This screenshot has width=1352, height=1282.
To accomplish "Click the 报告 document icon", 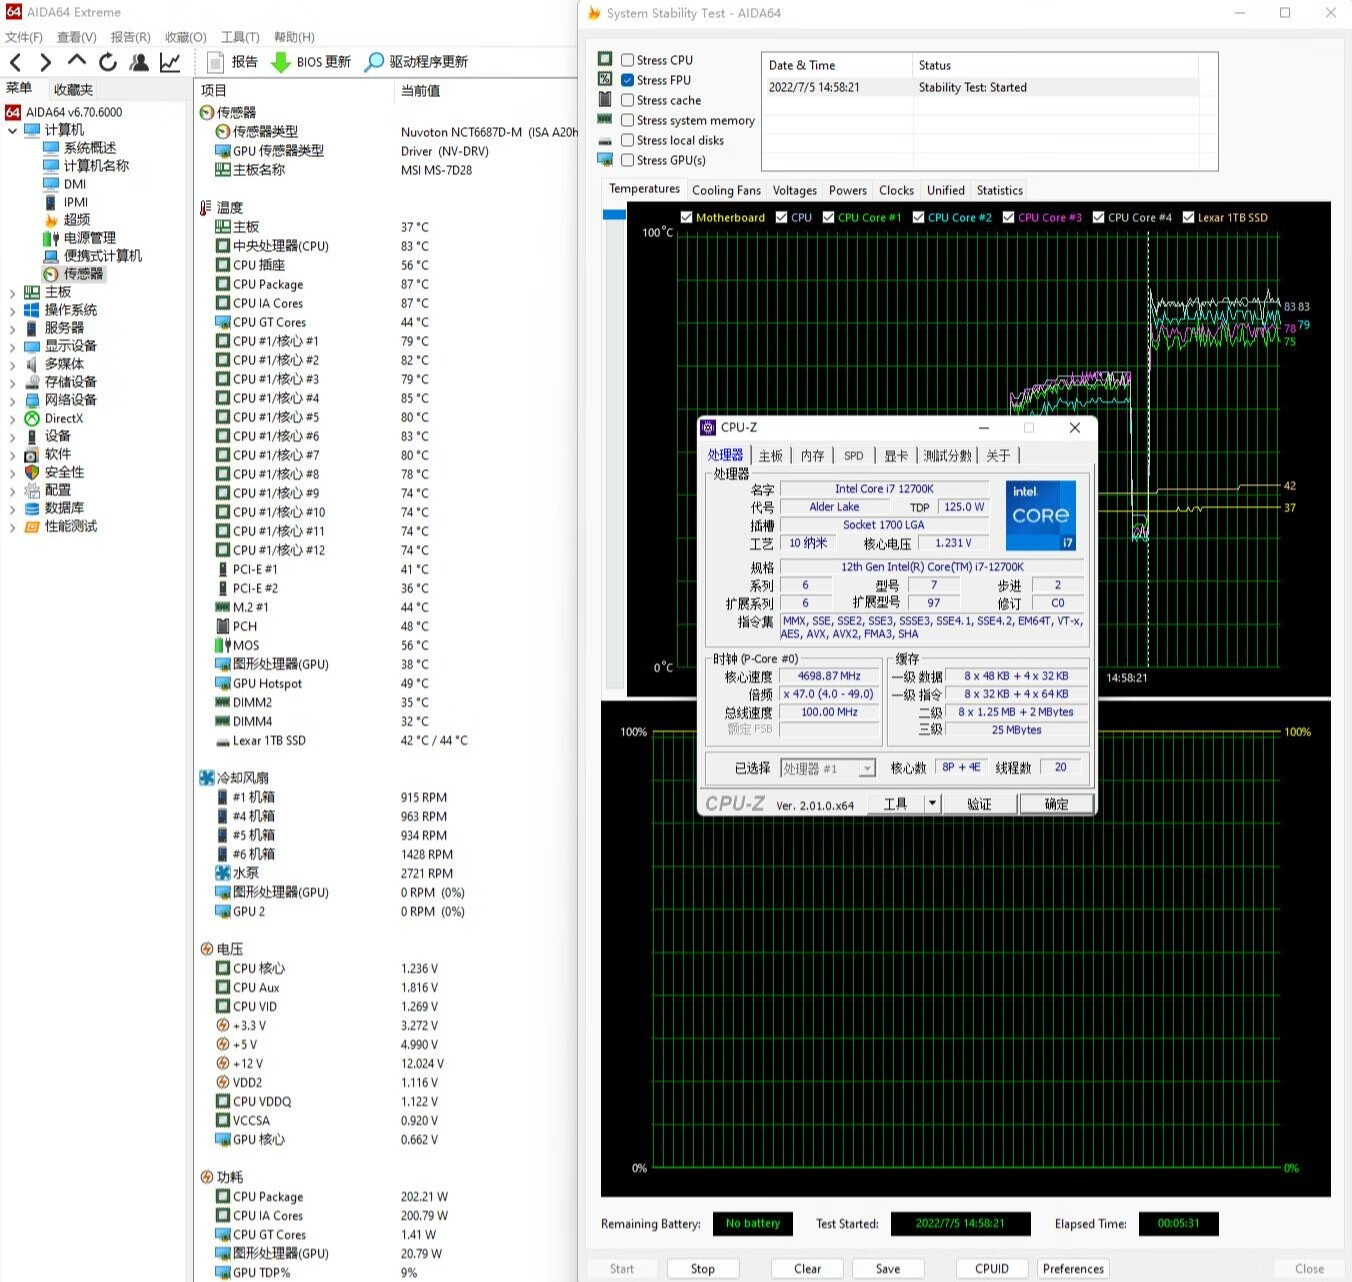I will 215,62.
